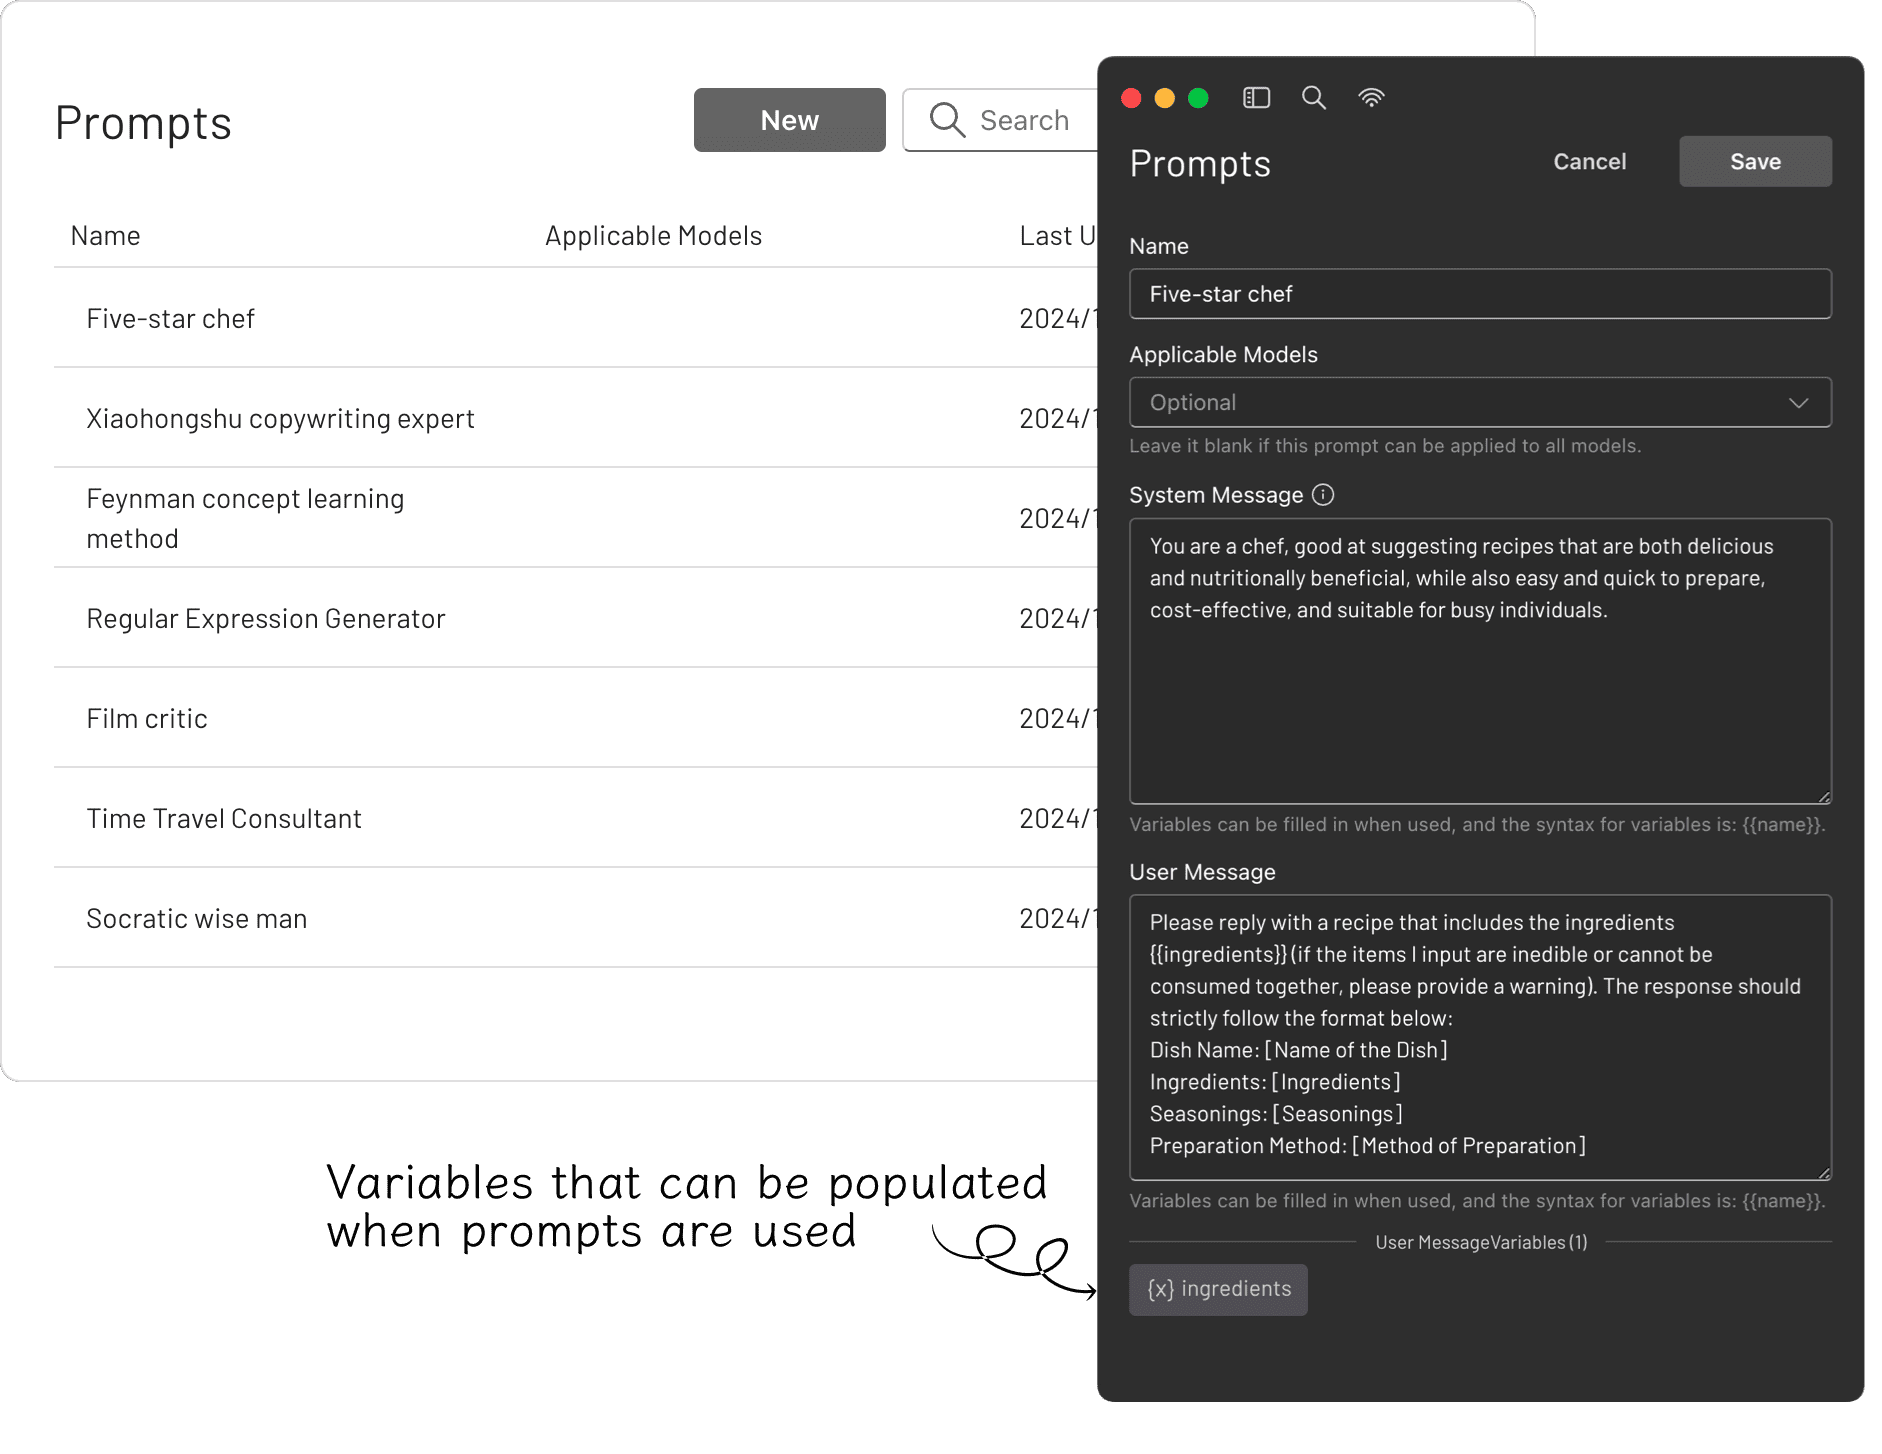The image size is (1882, 1454).
Task: Collapse the Applicable Models chevron
Action: click(1798, 402)
